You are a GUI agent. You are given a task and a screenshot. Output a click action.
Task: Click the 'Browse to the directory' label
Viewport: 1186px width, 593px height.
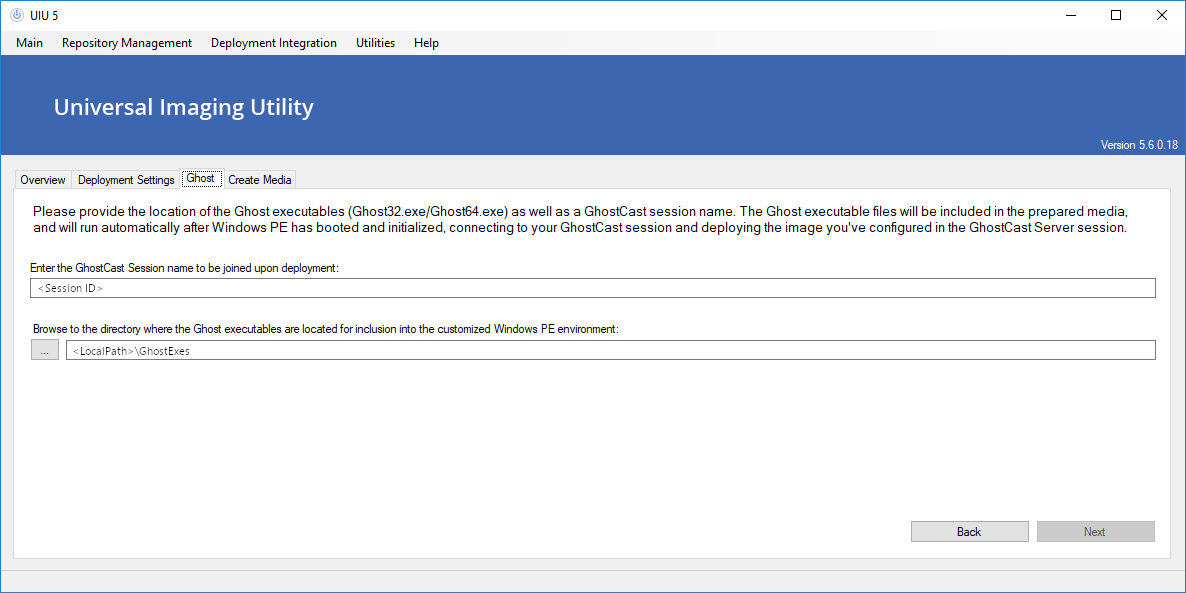pos(326,329)
